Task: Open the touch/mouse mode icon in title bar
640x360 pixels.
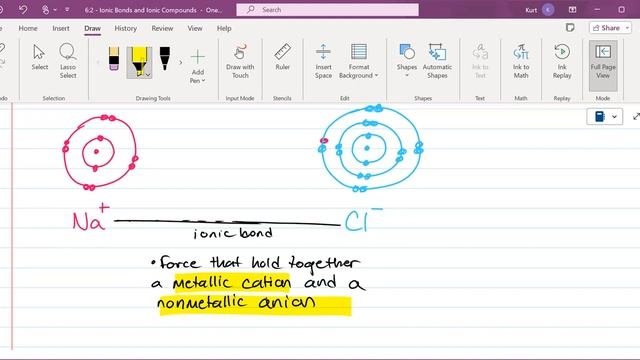Action: coord(45,9)
